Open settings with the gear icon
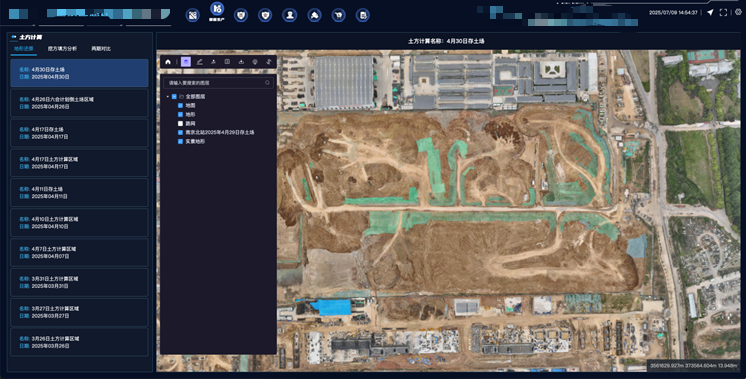 (739, 12)
